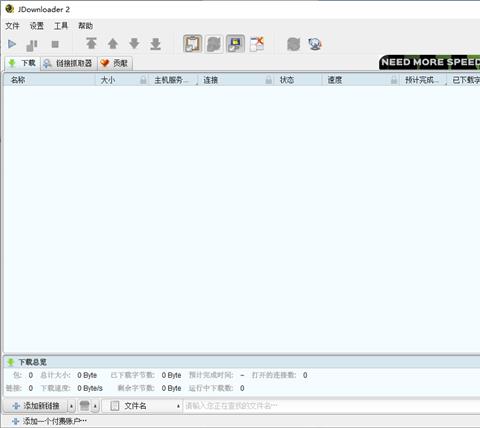The height and width of the screenshot is (428, 480).
Task: Click lock icon in 大小 column header
Action: 143,80
